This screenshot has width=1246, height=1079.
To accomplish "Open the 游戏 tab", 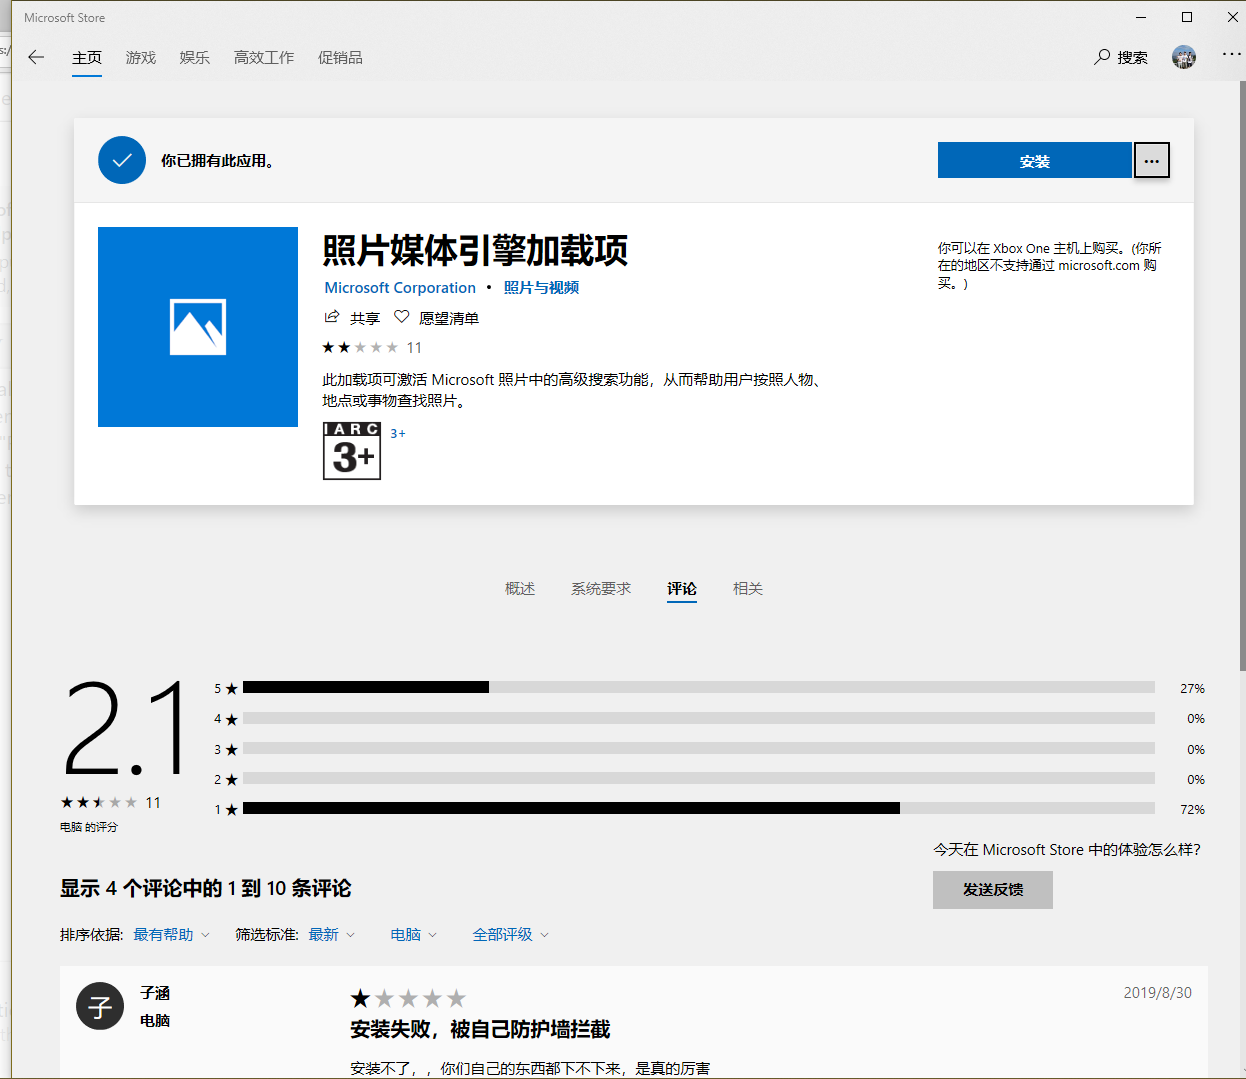I will 141,58.
